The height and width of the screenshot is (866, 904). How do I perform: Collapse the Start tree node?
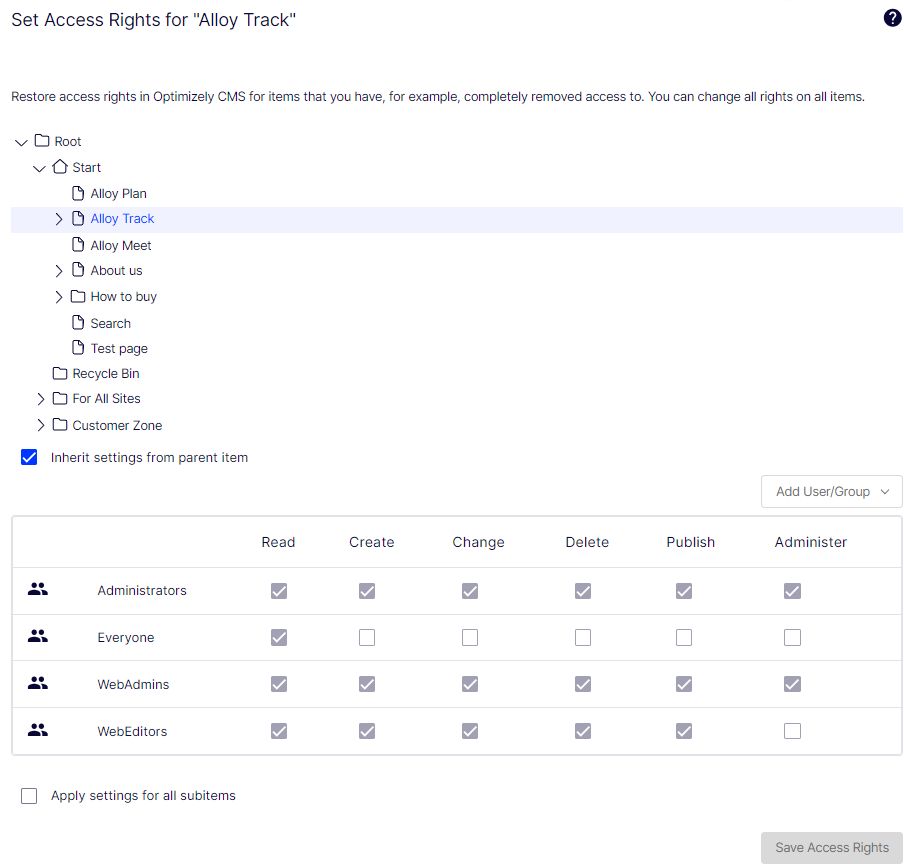click(x=39, y=167)
